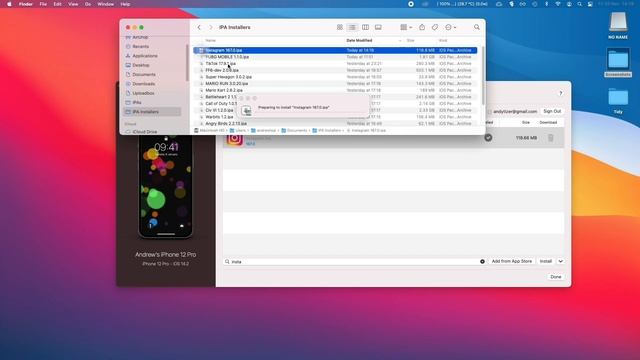Open the Help menu

pos(125,4)
